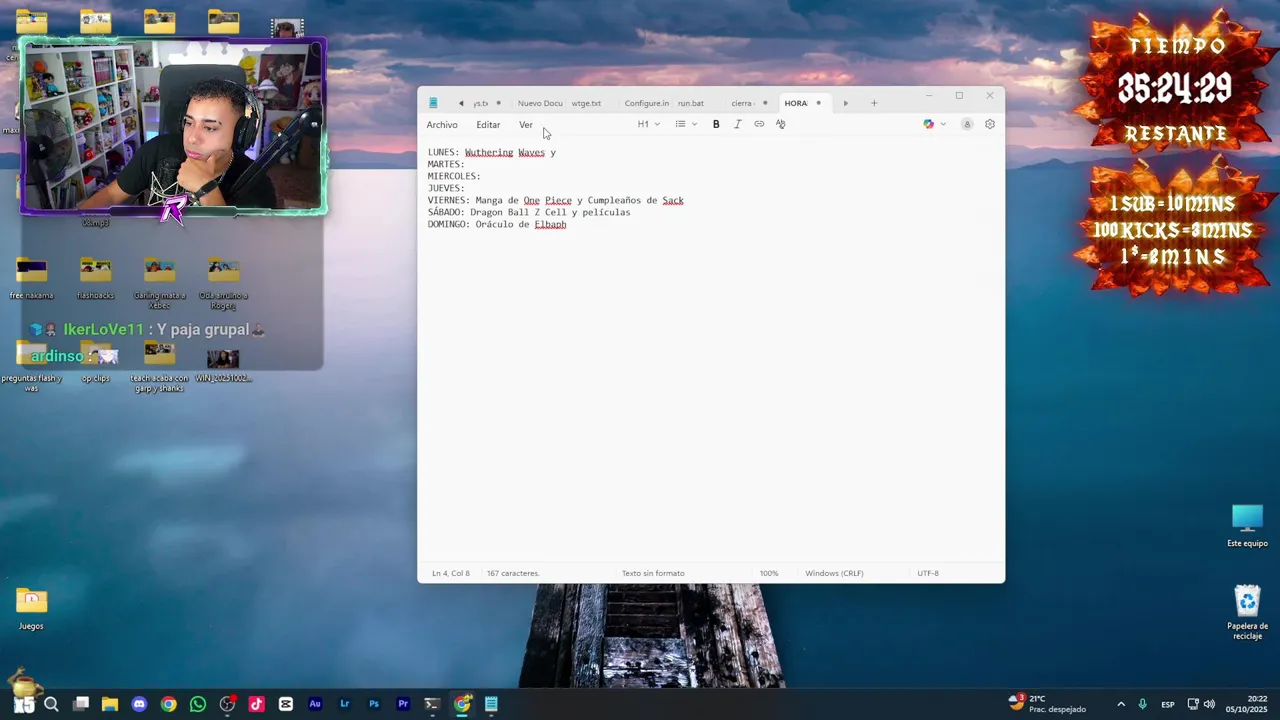Click the Copilot icon in Notepad
Viewport: 1280px width, 720px height.
[x=929, y=124]
